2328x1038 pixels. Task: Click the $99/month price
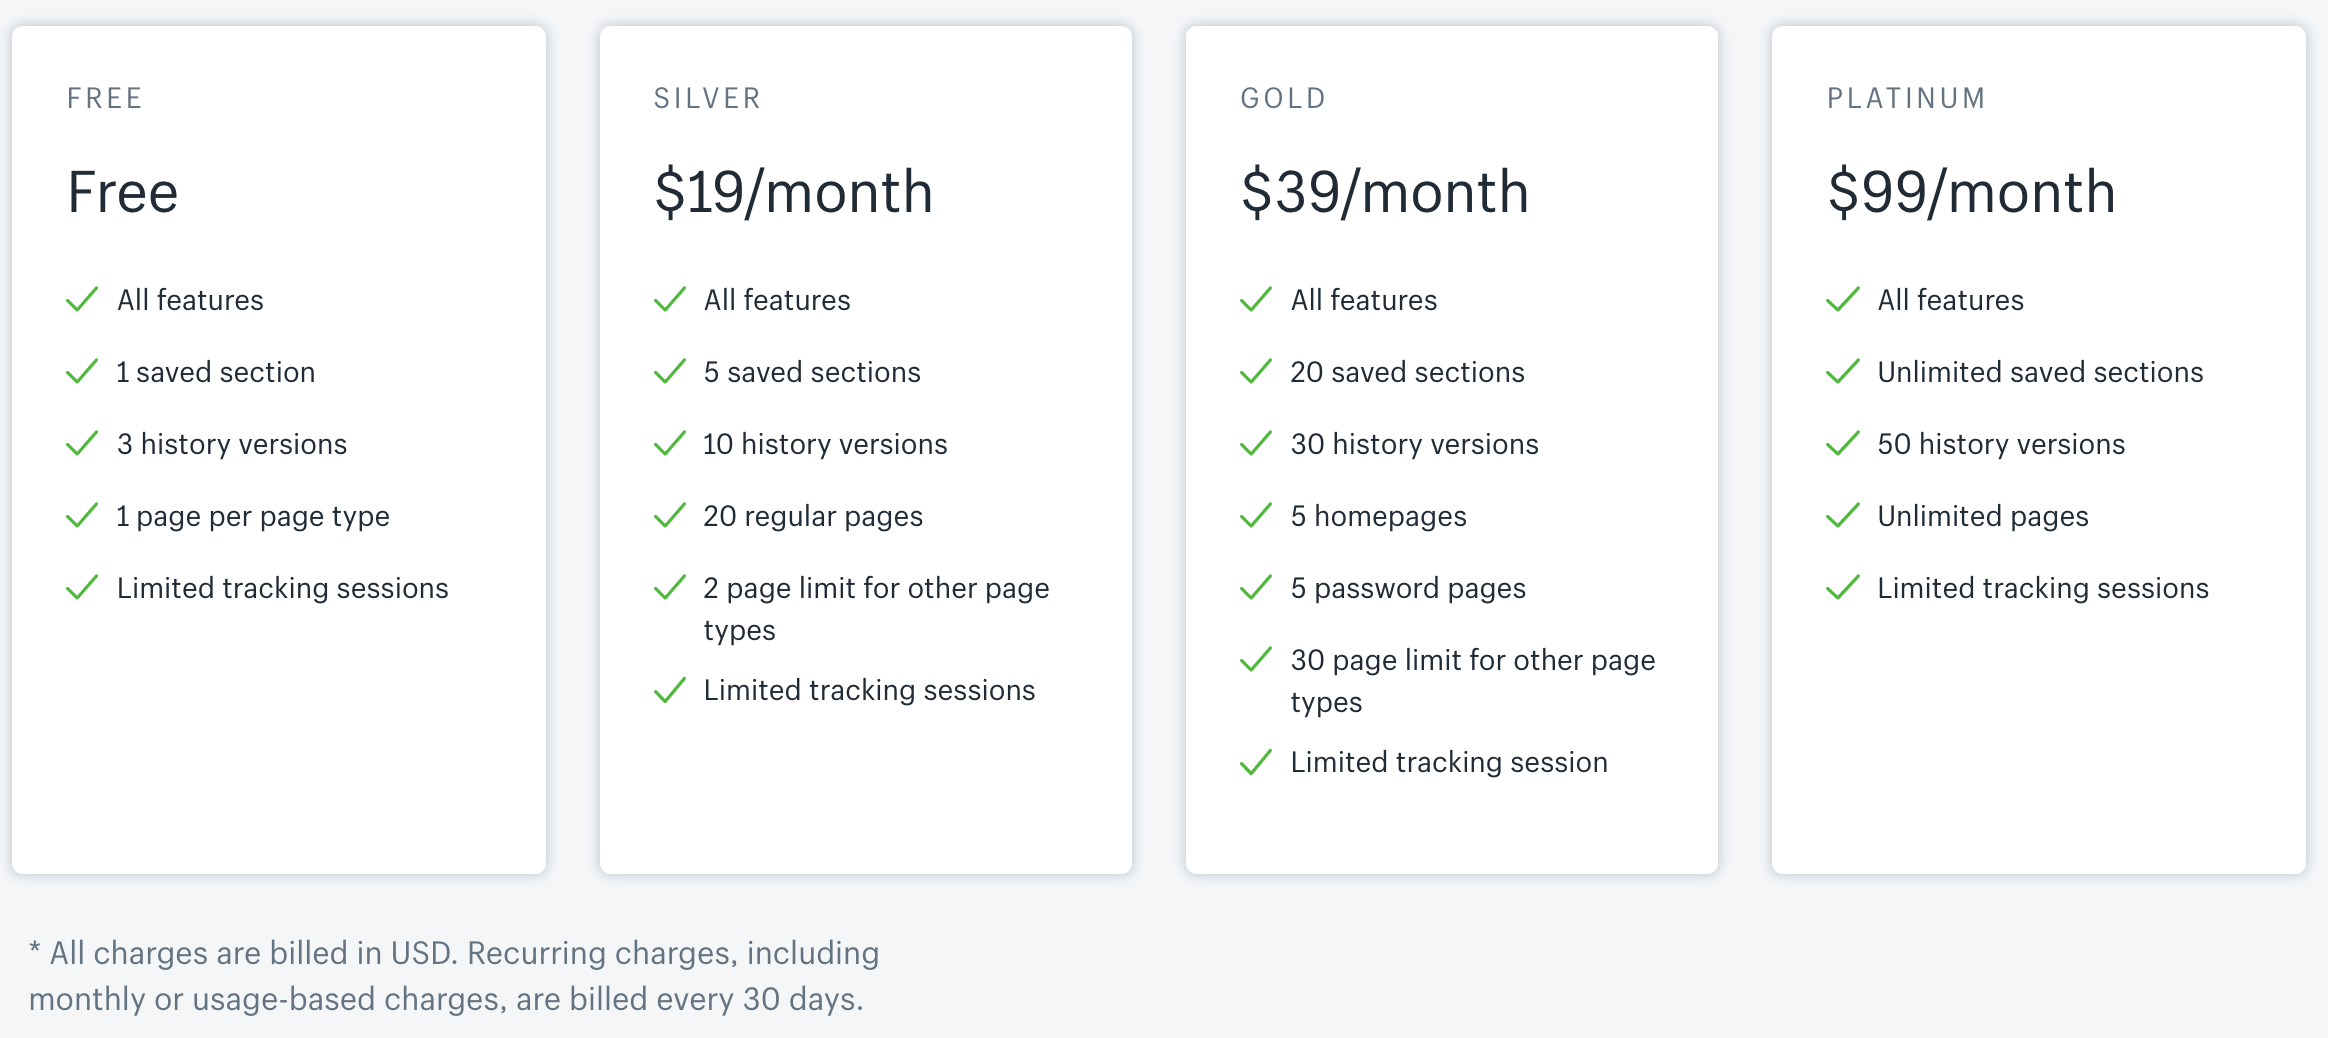click(1972, 192)
